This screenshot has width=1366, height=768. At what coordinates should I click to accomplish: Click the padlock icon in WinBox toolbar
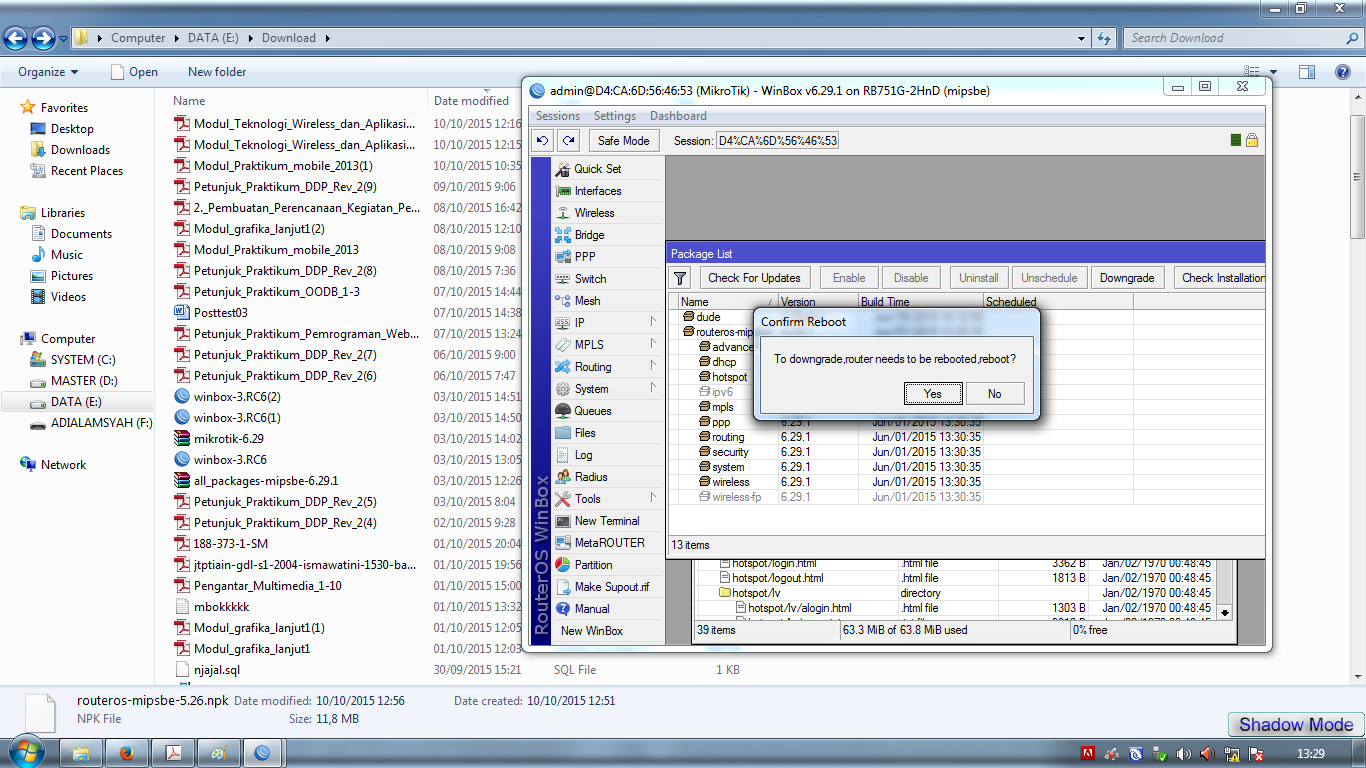(1252, 141)
